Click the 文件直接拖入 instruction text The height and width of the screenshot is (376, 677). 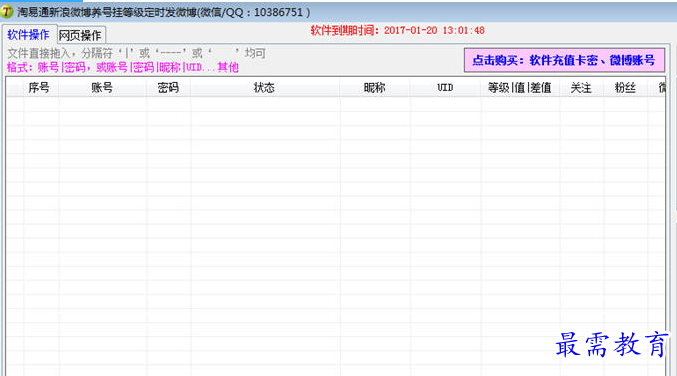click(136, 53)
